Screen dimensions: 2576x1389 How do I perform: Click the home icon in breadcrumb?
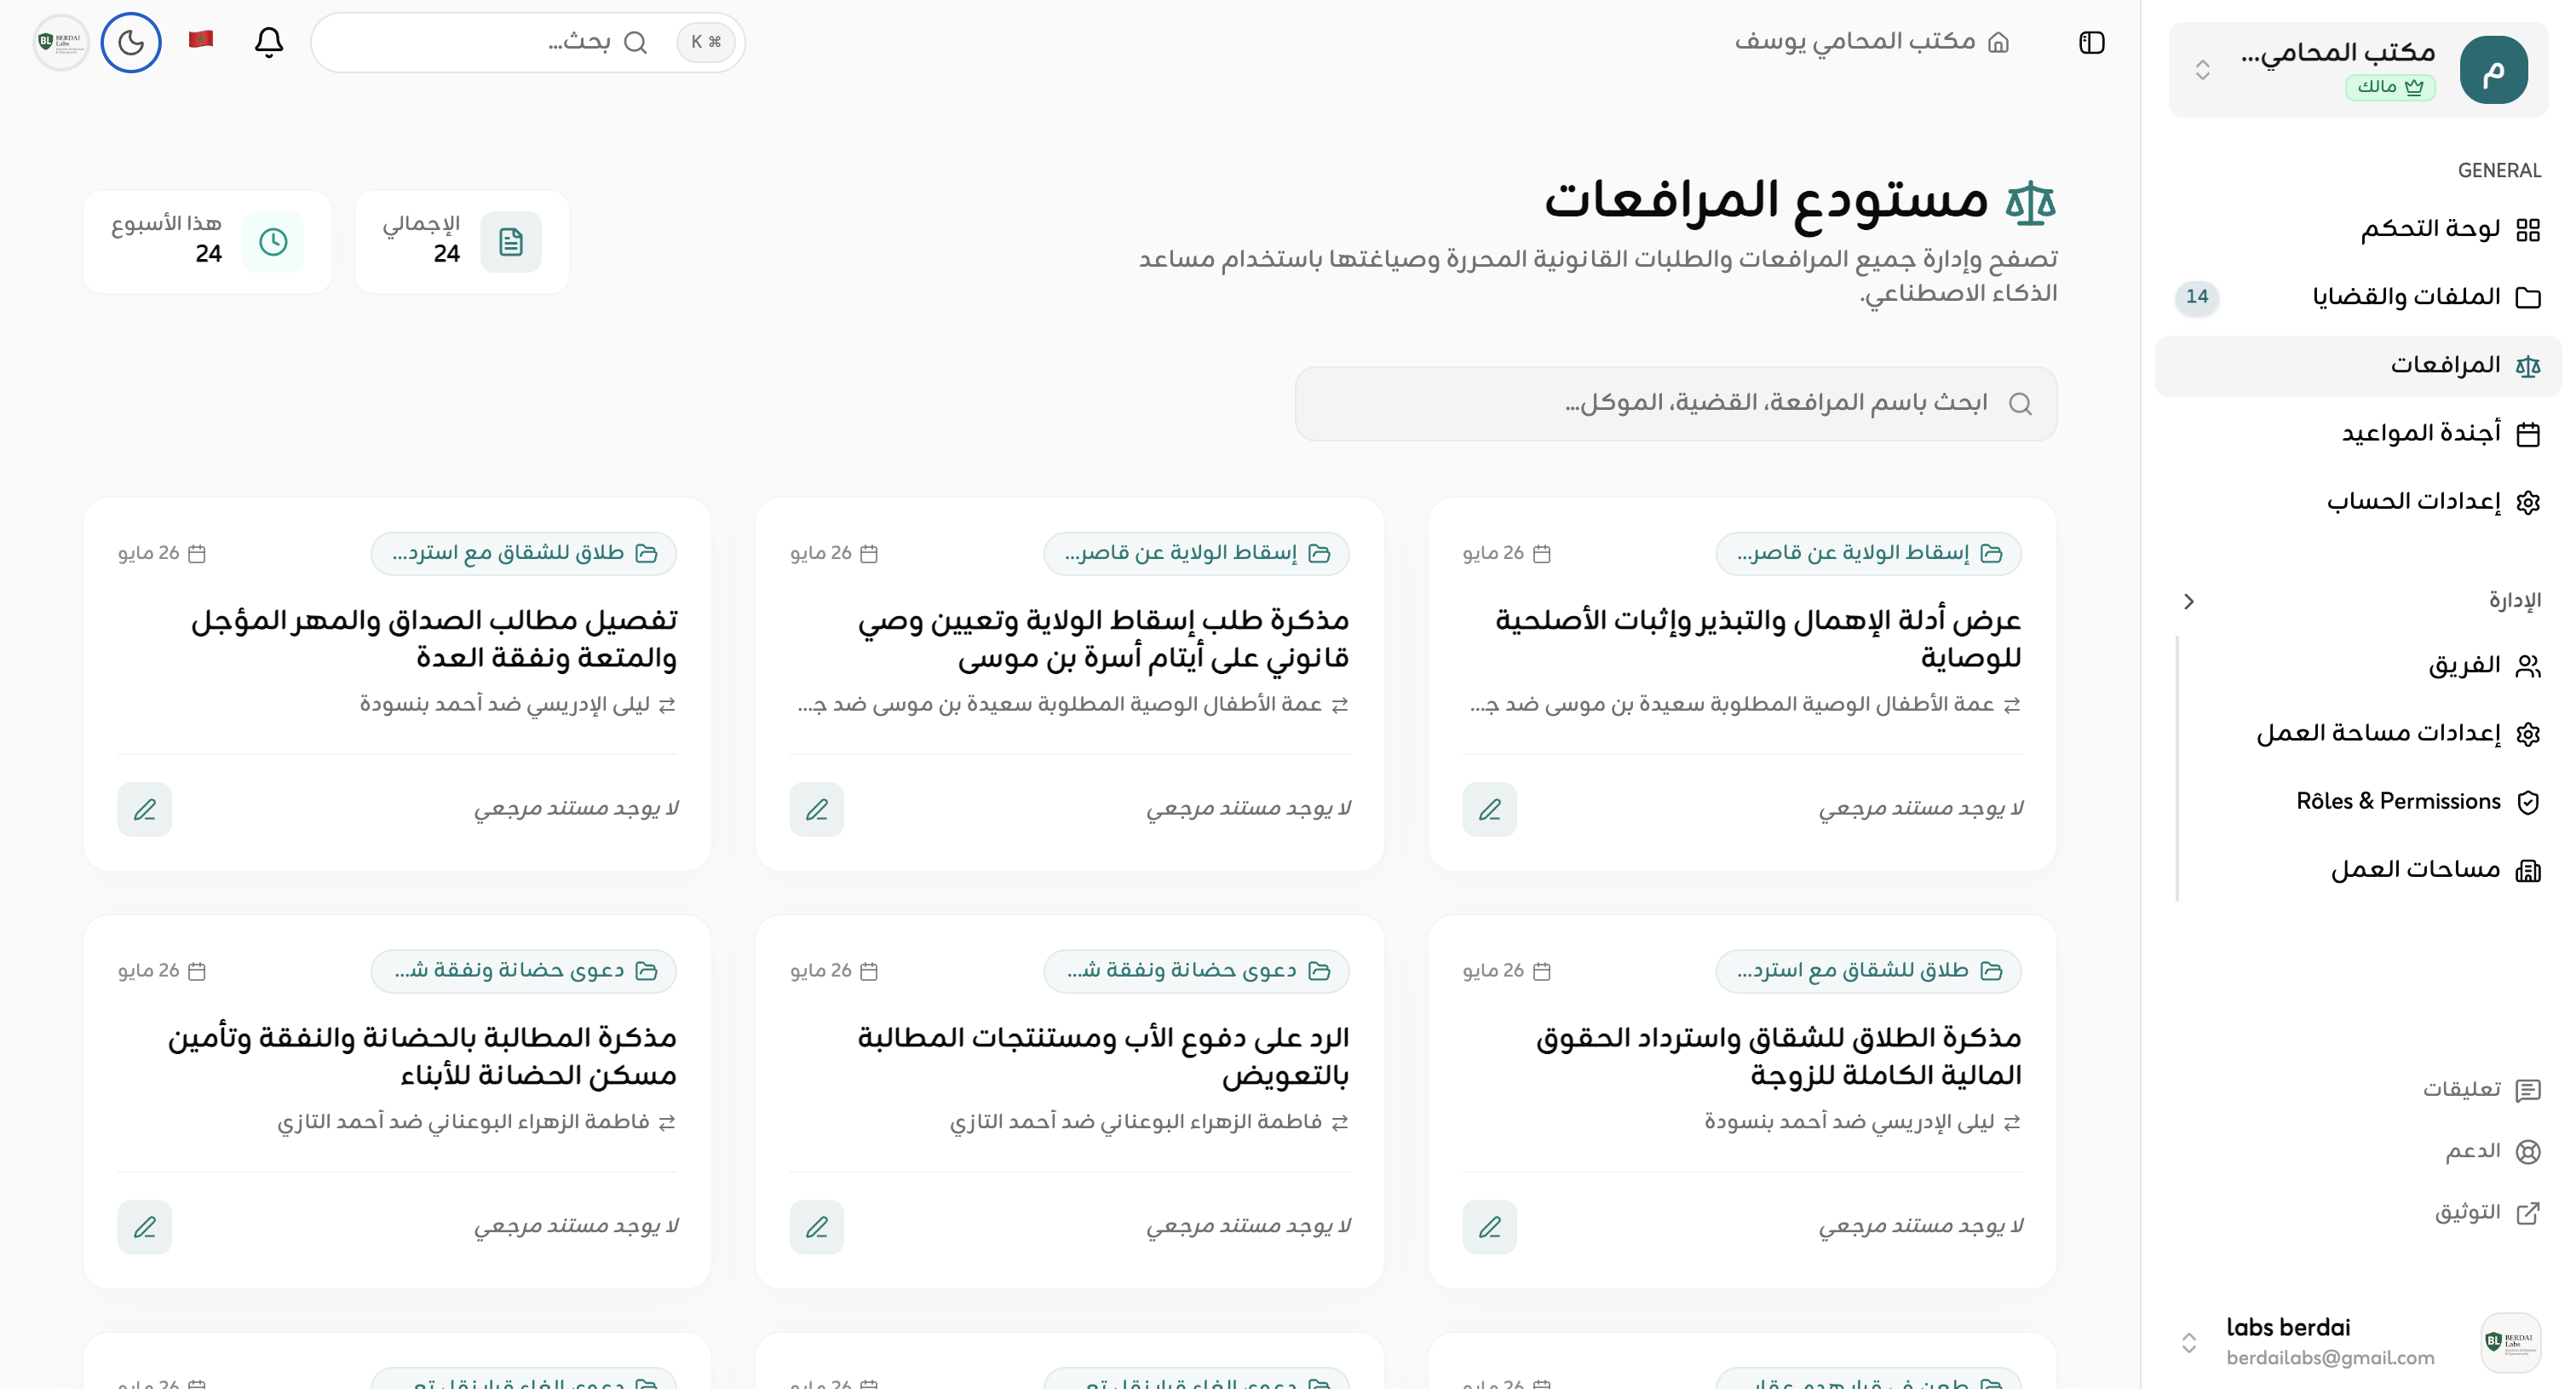tap(1998, 42)
